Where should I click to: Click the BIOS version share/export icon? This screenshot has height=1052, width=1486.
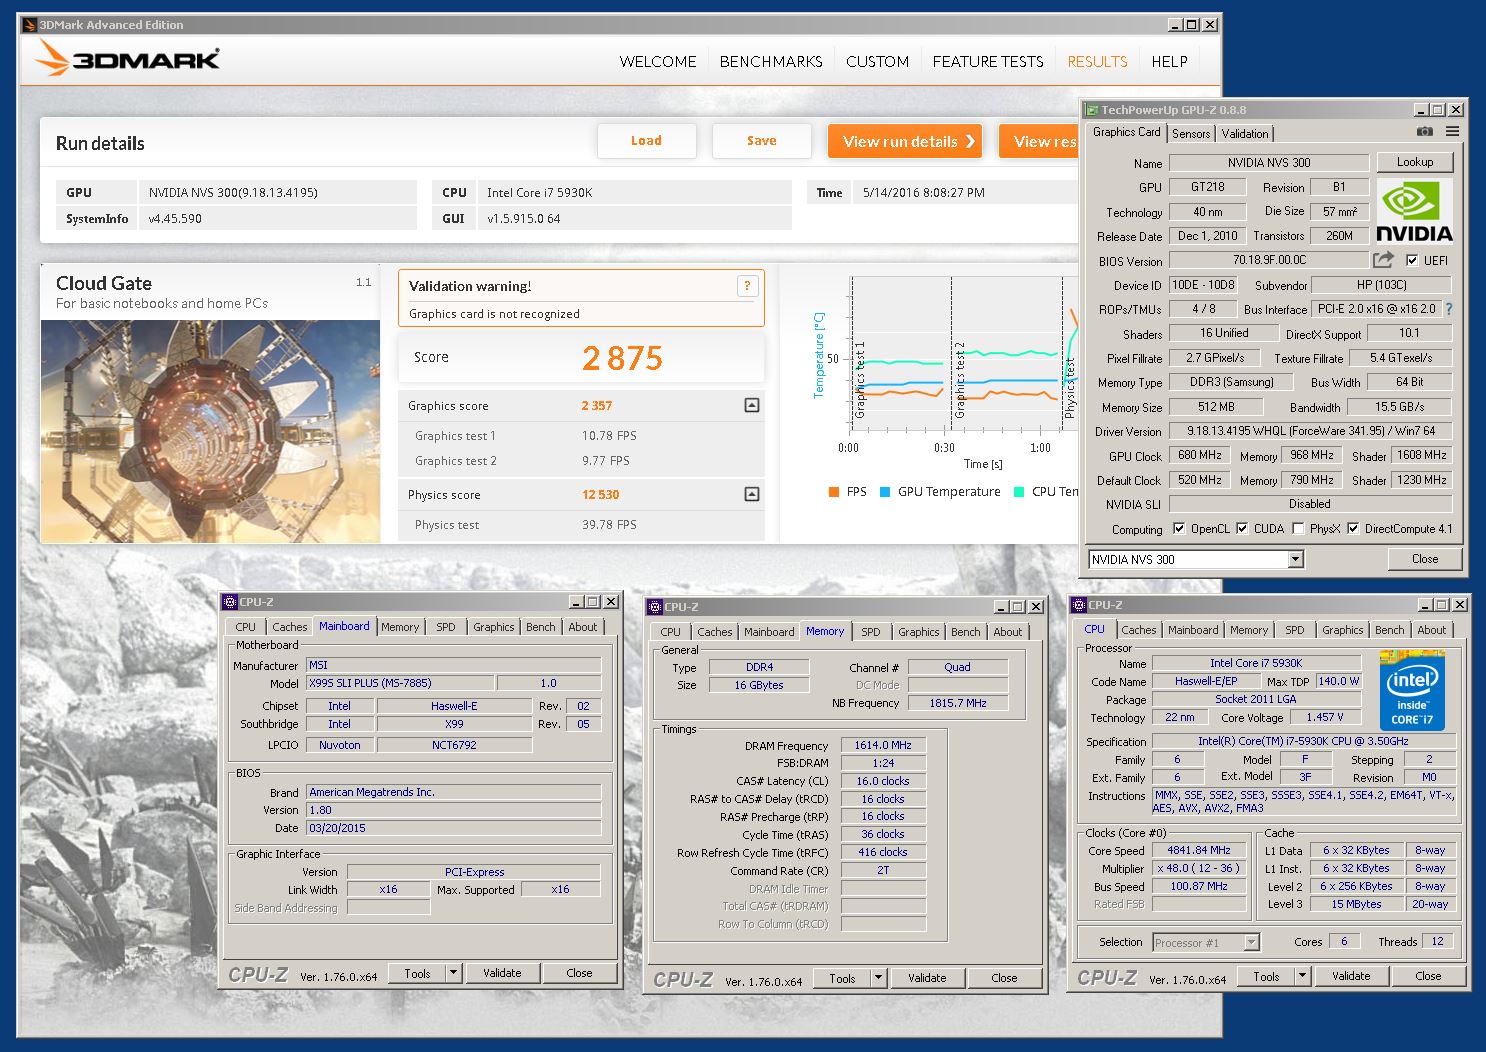pyautogui.click(x=1383, y=260)
